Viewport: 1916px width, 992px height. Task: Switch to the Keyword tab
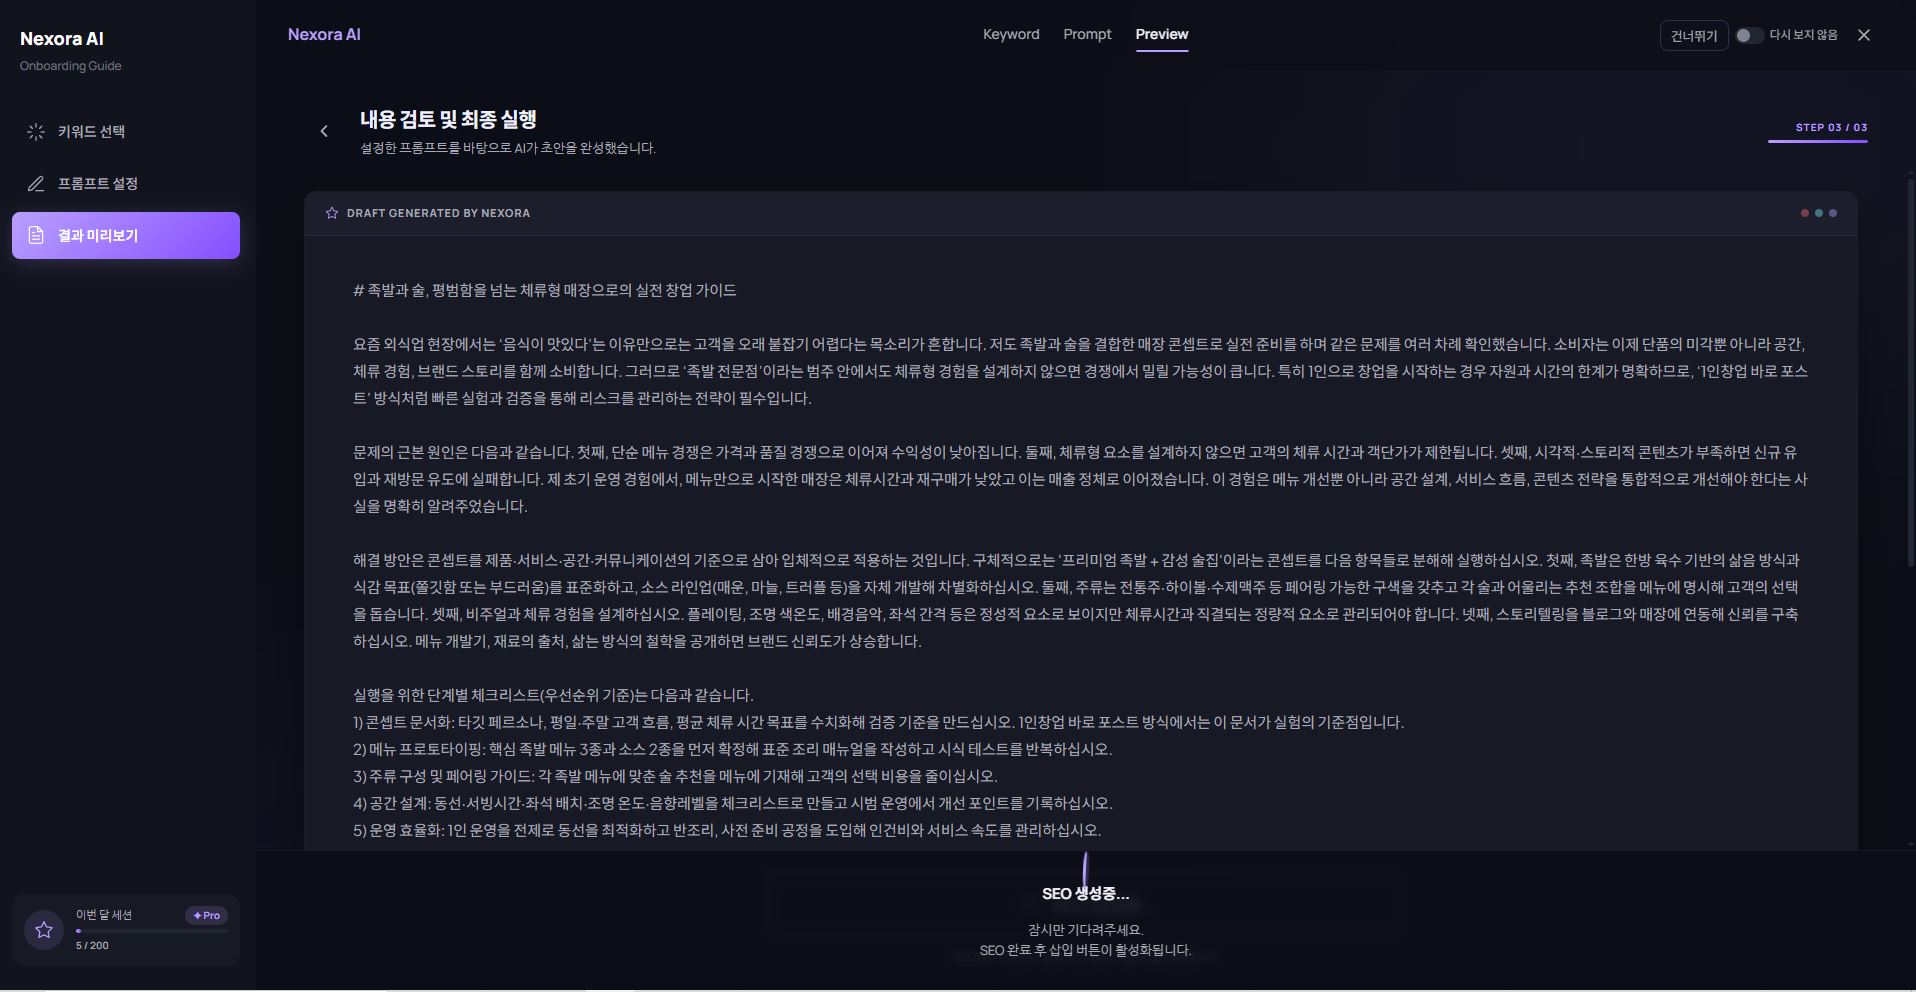1011,34
